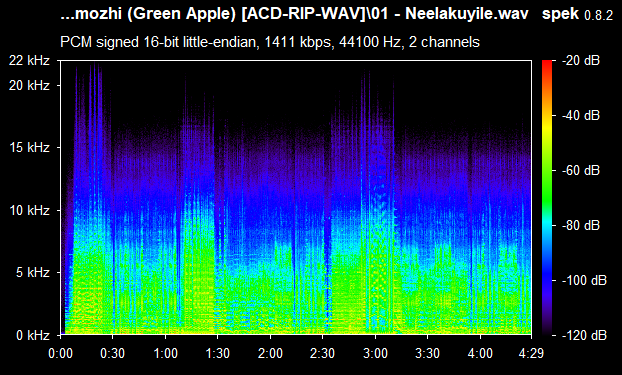Click the 15 kHz frequency label
Viewport: 622px width, 375px height.
(30, 148)
